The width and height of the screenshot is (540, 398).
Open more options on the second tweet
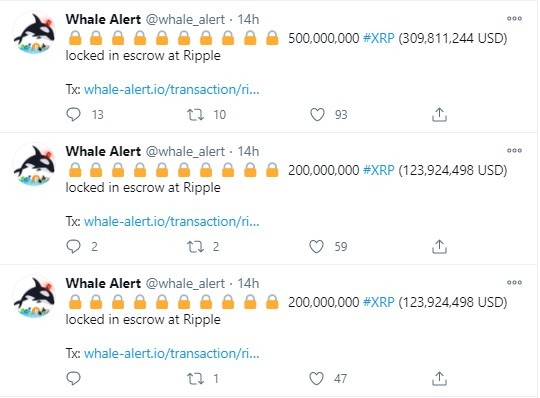514,150
